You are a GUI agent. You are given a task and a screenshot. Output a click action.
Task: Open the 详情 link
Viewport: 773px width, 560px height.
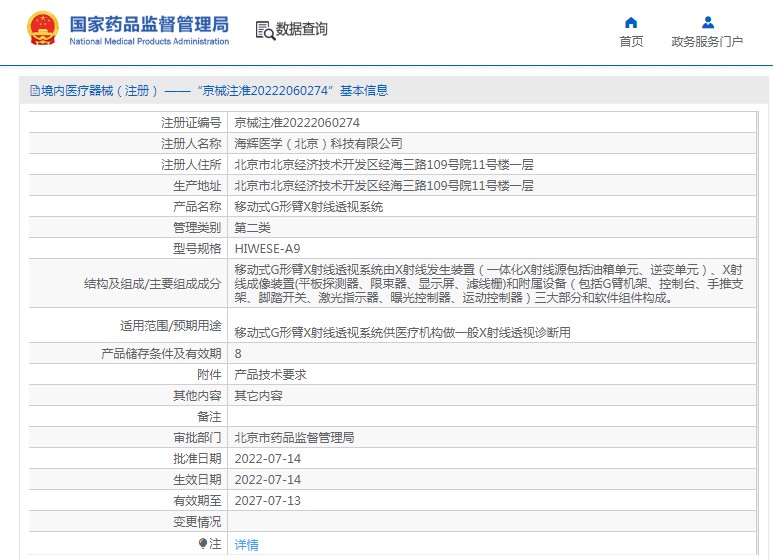246,544
